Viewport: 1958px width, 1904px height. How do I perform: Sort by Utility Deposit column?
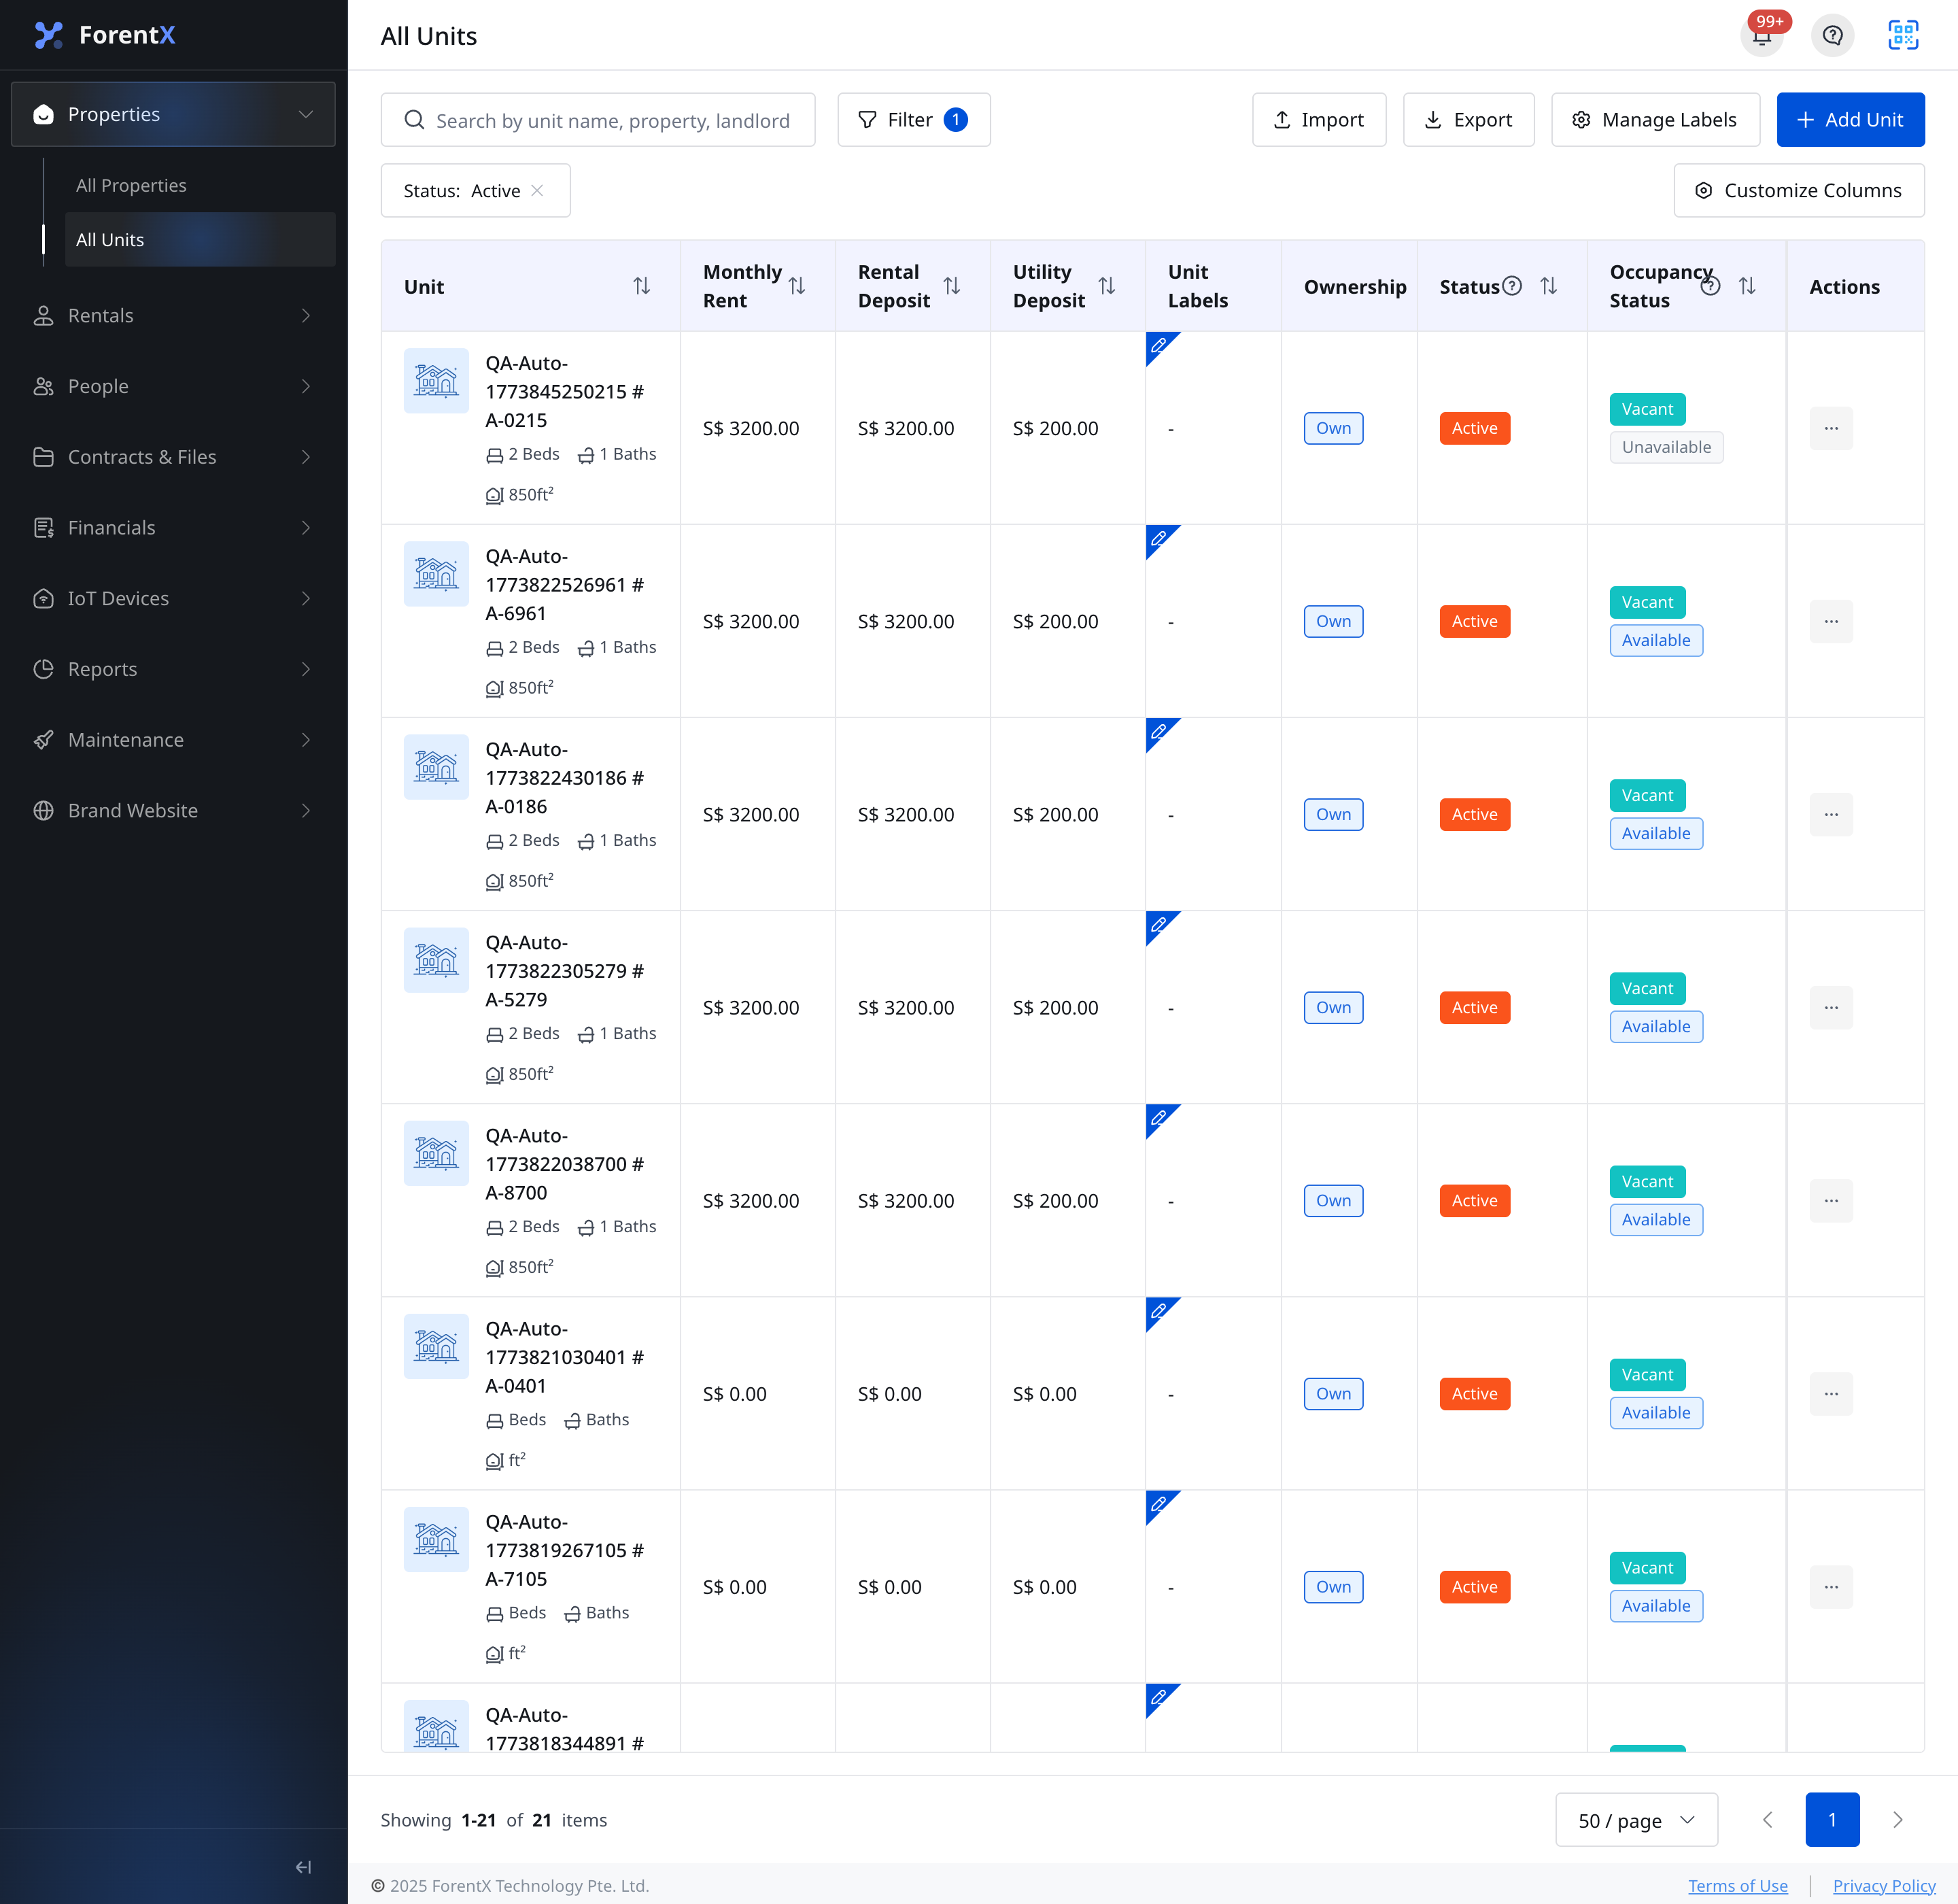tap(1107, 286)
